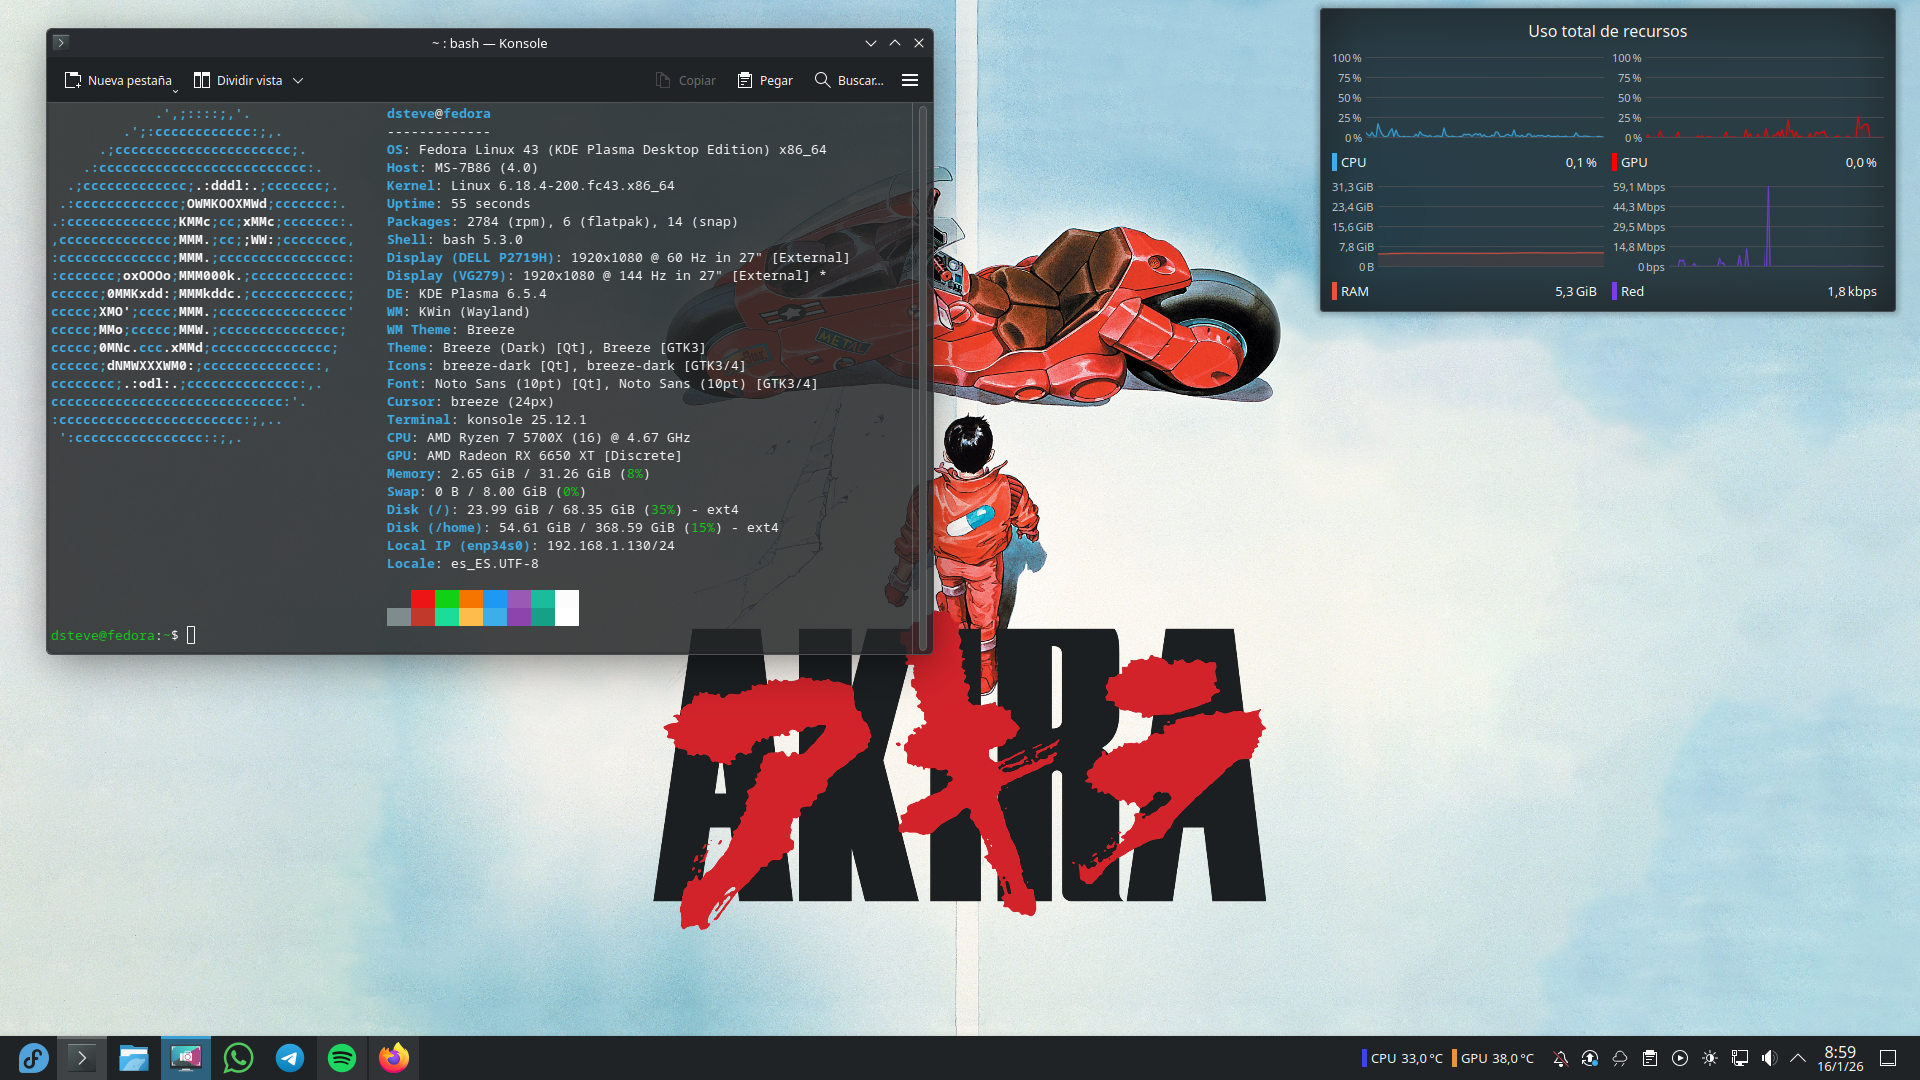Open the Fedora application launcher
This screenshot has height=1080, width=1920.
tap(33, 1058)
